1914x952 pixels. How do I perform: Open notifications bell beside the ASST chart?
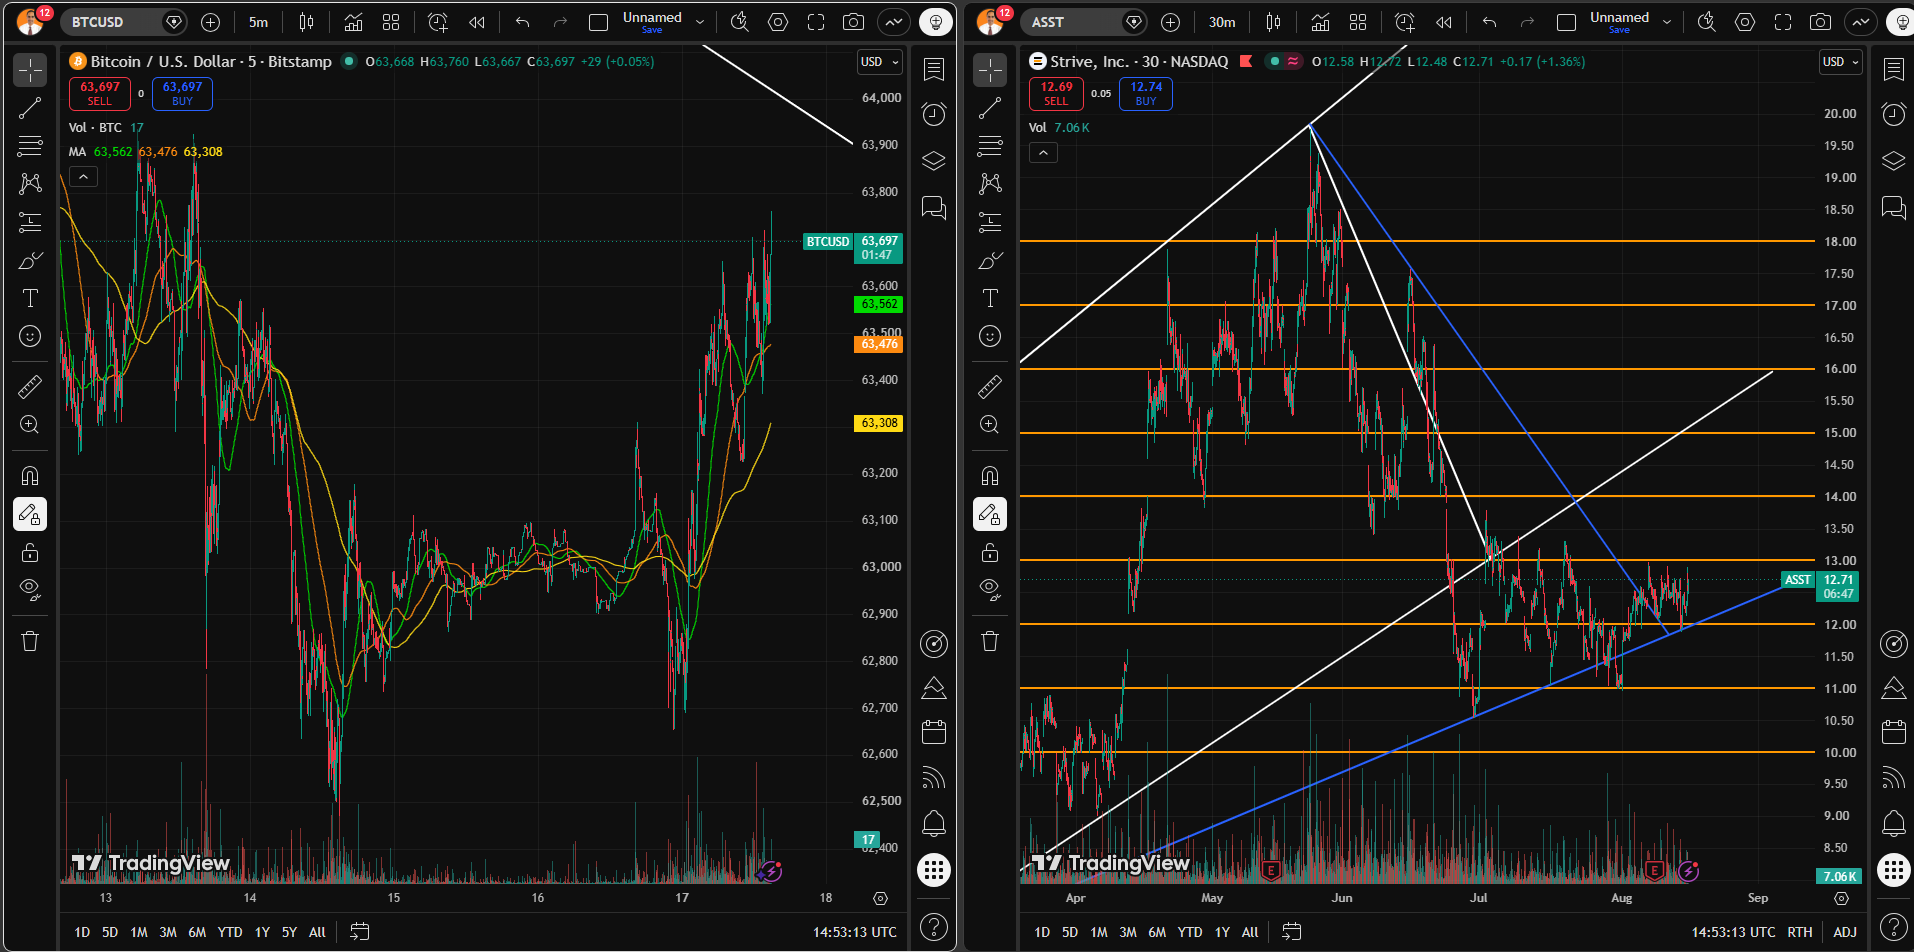[1894, 823]
